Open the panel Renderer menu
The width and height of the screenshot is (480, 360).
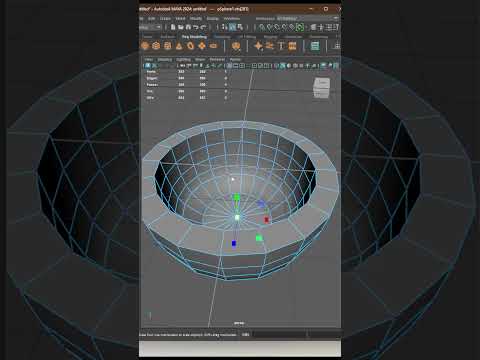(x=217, y=59)
